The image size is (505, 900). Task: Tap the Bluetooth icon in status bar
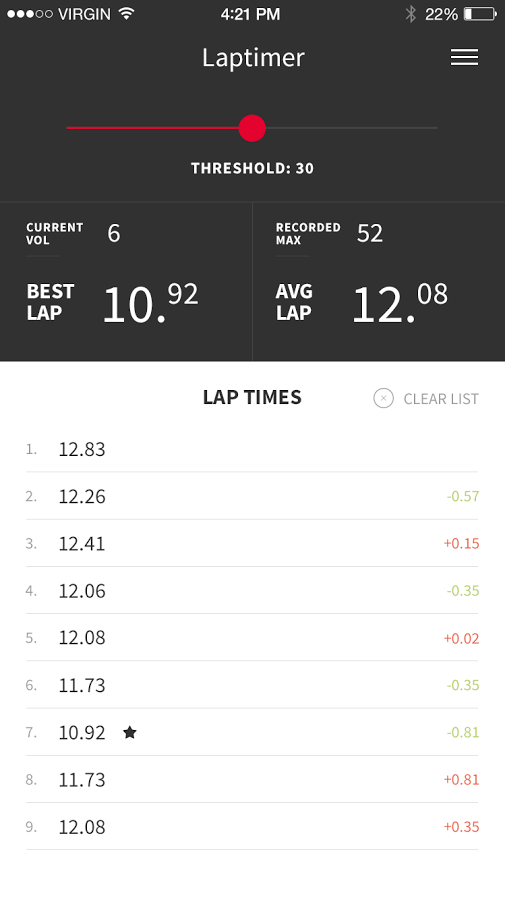(x=410, y=14)
